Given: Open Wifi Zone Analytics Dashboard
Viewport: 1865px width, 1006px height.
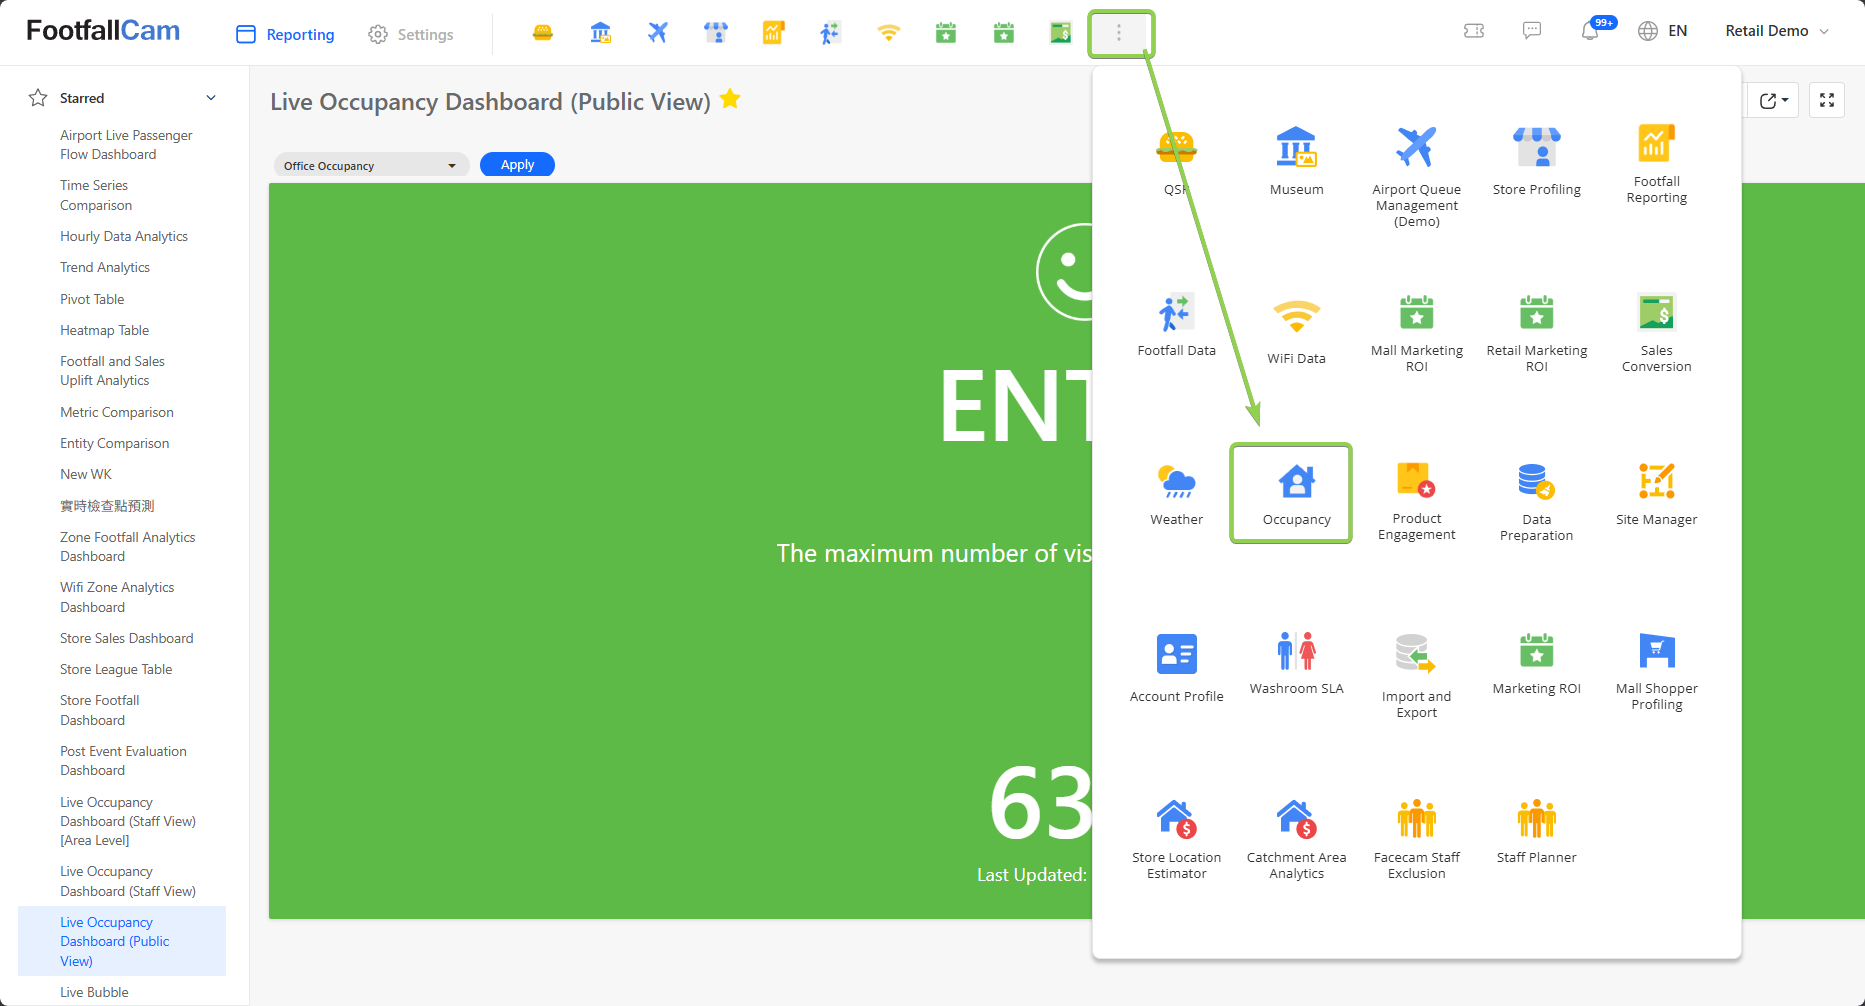Looking at the screenshot, I should [x=117, y=597].
